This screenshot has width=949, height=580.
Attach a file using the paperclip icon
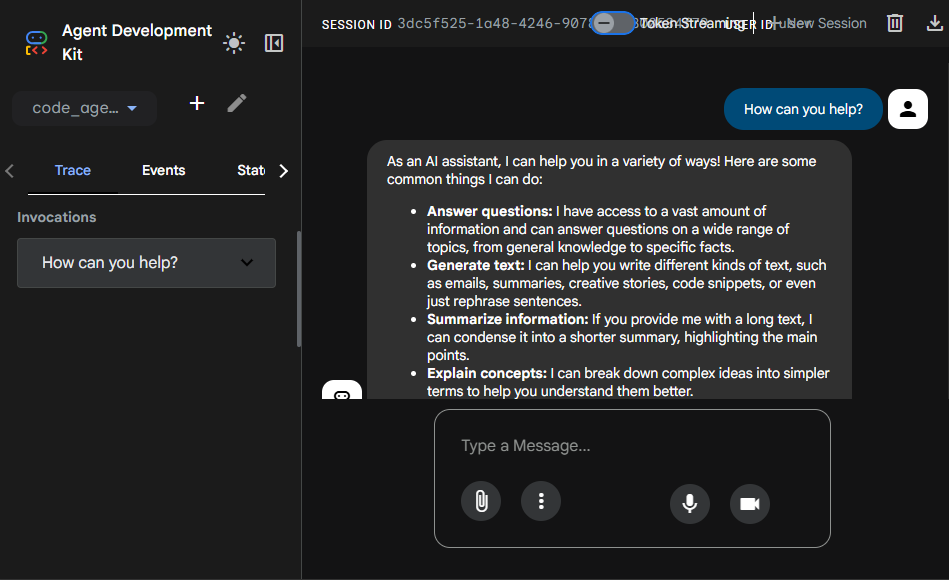click(x=481, y=500)
